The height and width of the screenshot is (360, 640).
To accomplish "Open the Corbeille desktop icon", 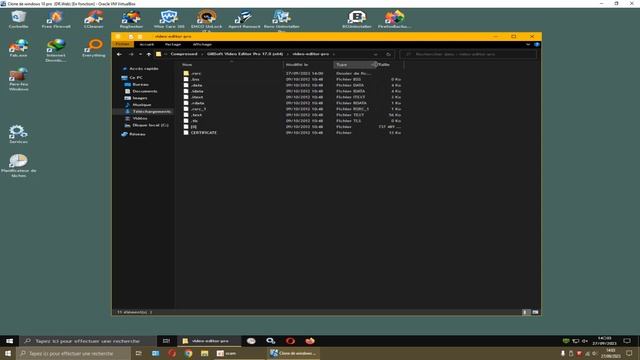I will (x=18, y=20).
